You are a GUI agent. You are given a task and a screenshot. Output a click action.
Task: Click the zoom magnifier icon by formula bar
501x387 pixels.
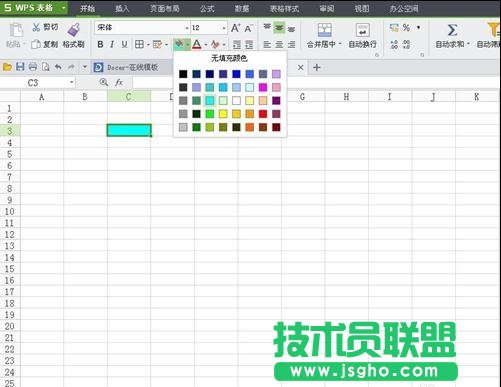104,82
